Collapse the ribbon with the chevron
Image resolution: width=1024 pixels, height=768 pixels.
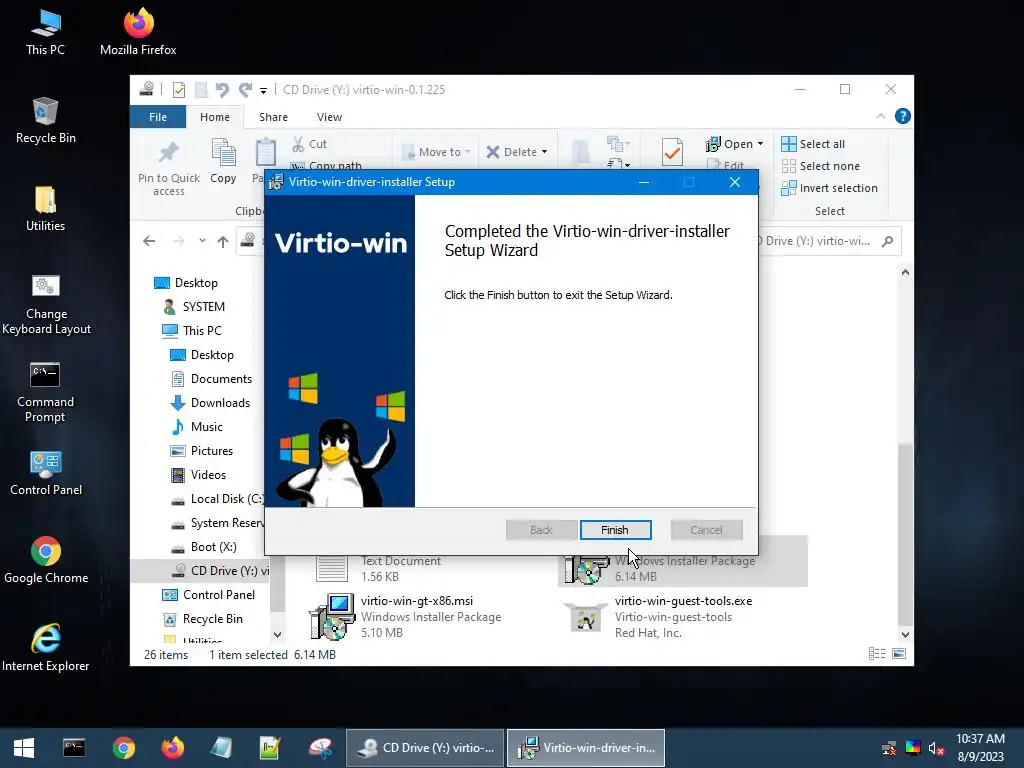pos(881,116)
